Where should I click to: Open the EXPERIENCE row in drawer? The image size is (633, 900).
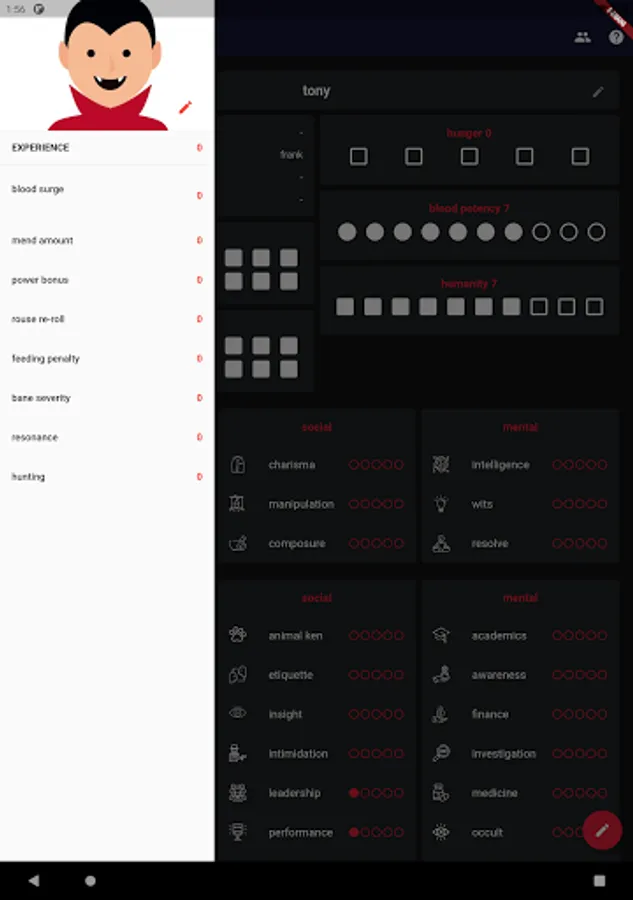click(x=107, y=148)
